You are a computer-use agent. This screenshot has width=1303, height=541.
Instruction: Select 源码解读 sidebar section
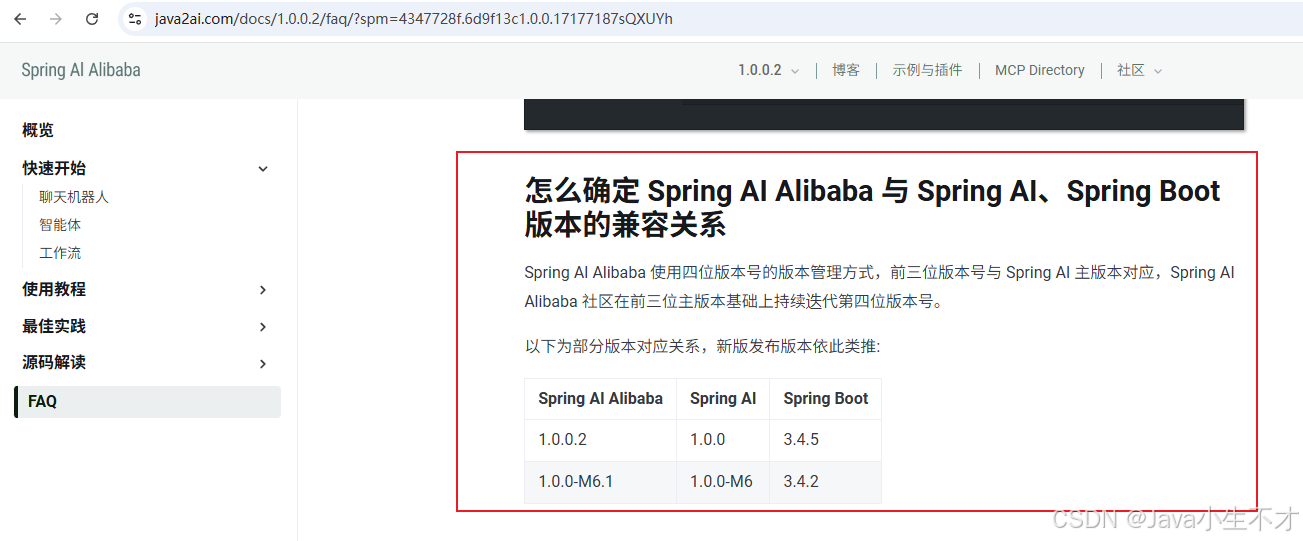(54, 362)
